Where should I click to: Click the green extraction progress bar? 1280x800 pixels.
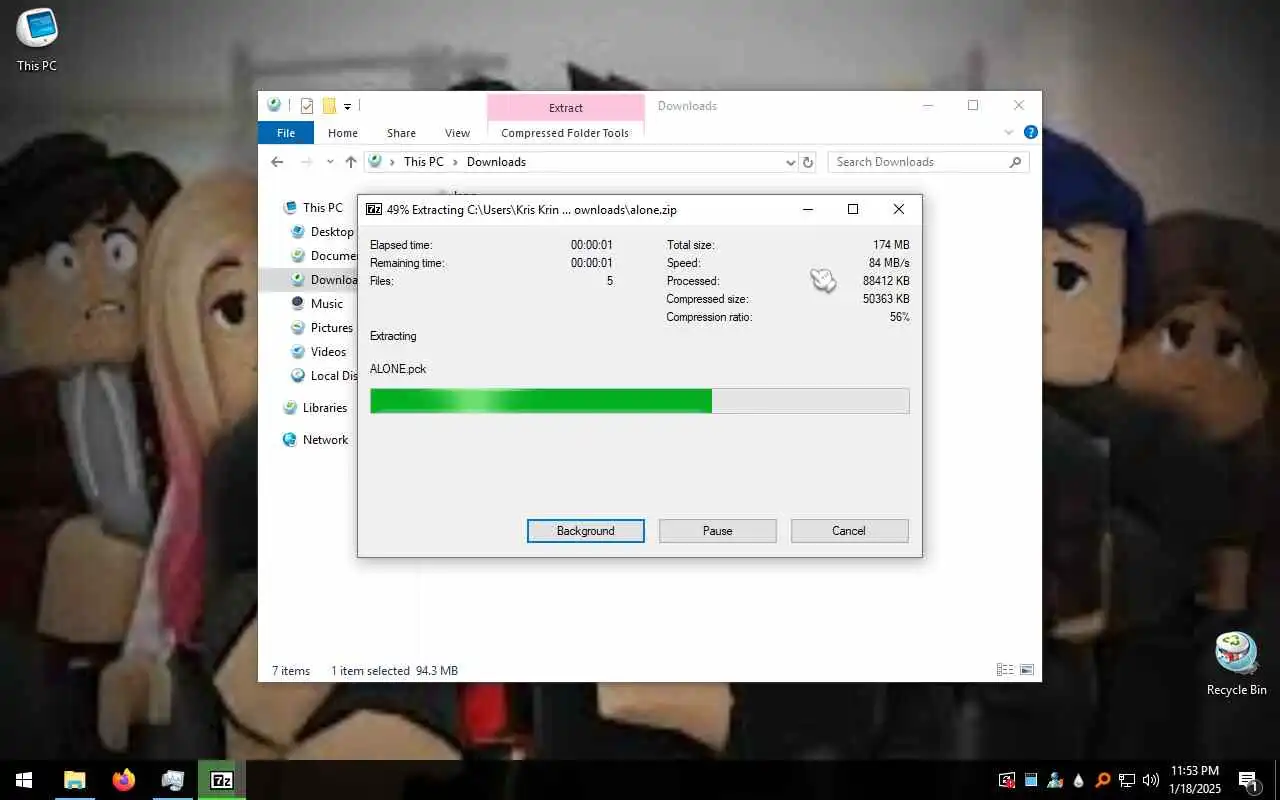click(x=640, y=401)
